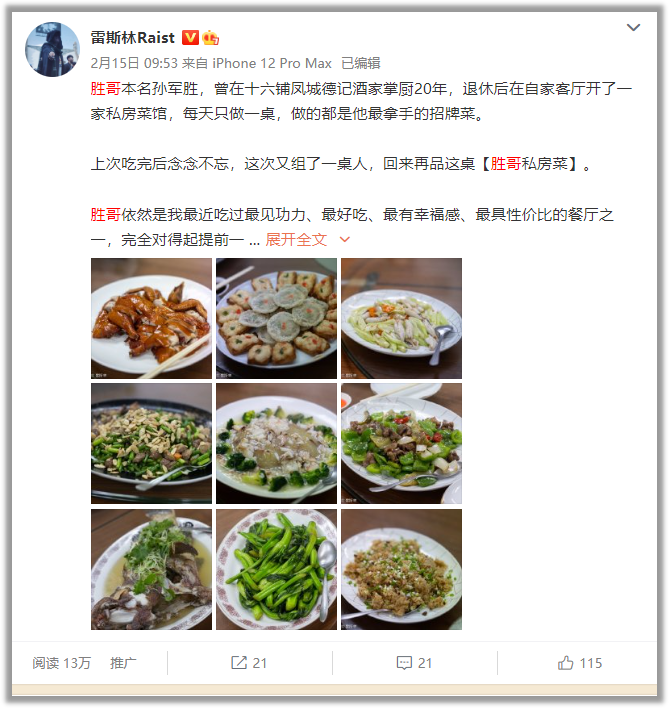The width and height of the screenshot is (670, 709).
Task: Click the 2月15日 09:53 timestamp
Action: (134, 63)
